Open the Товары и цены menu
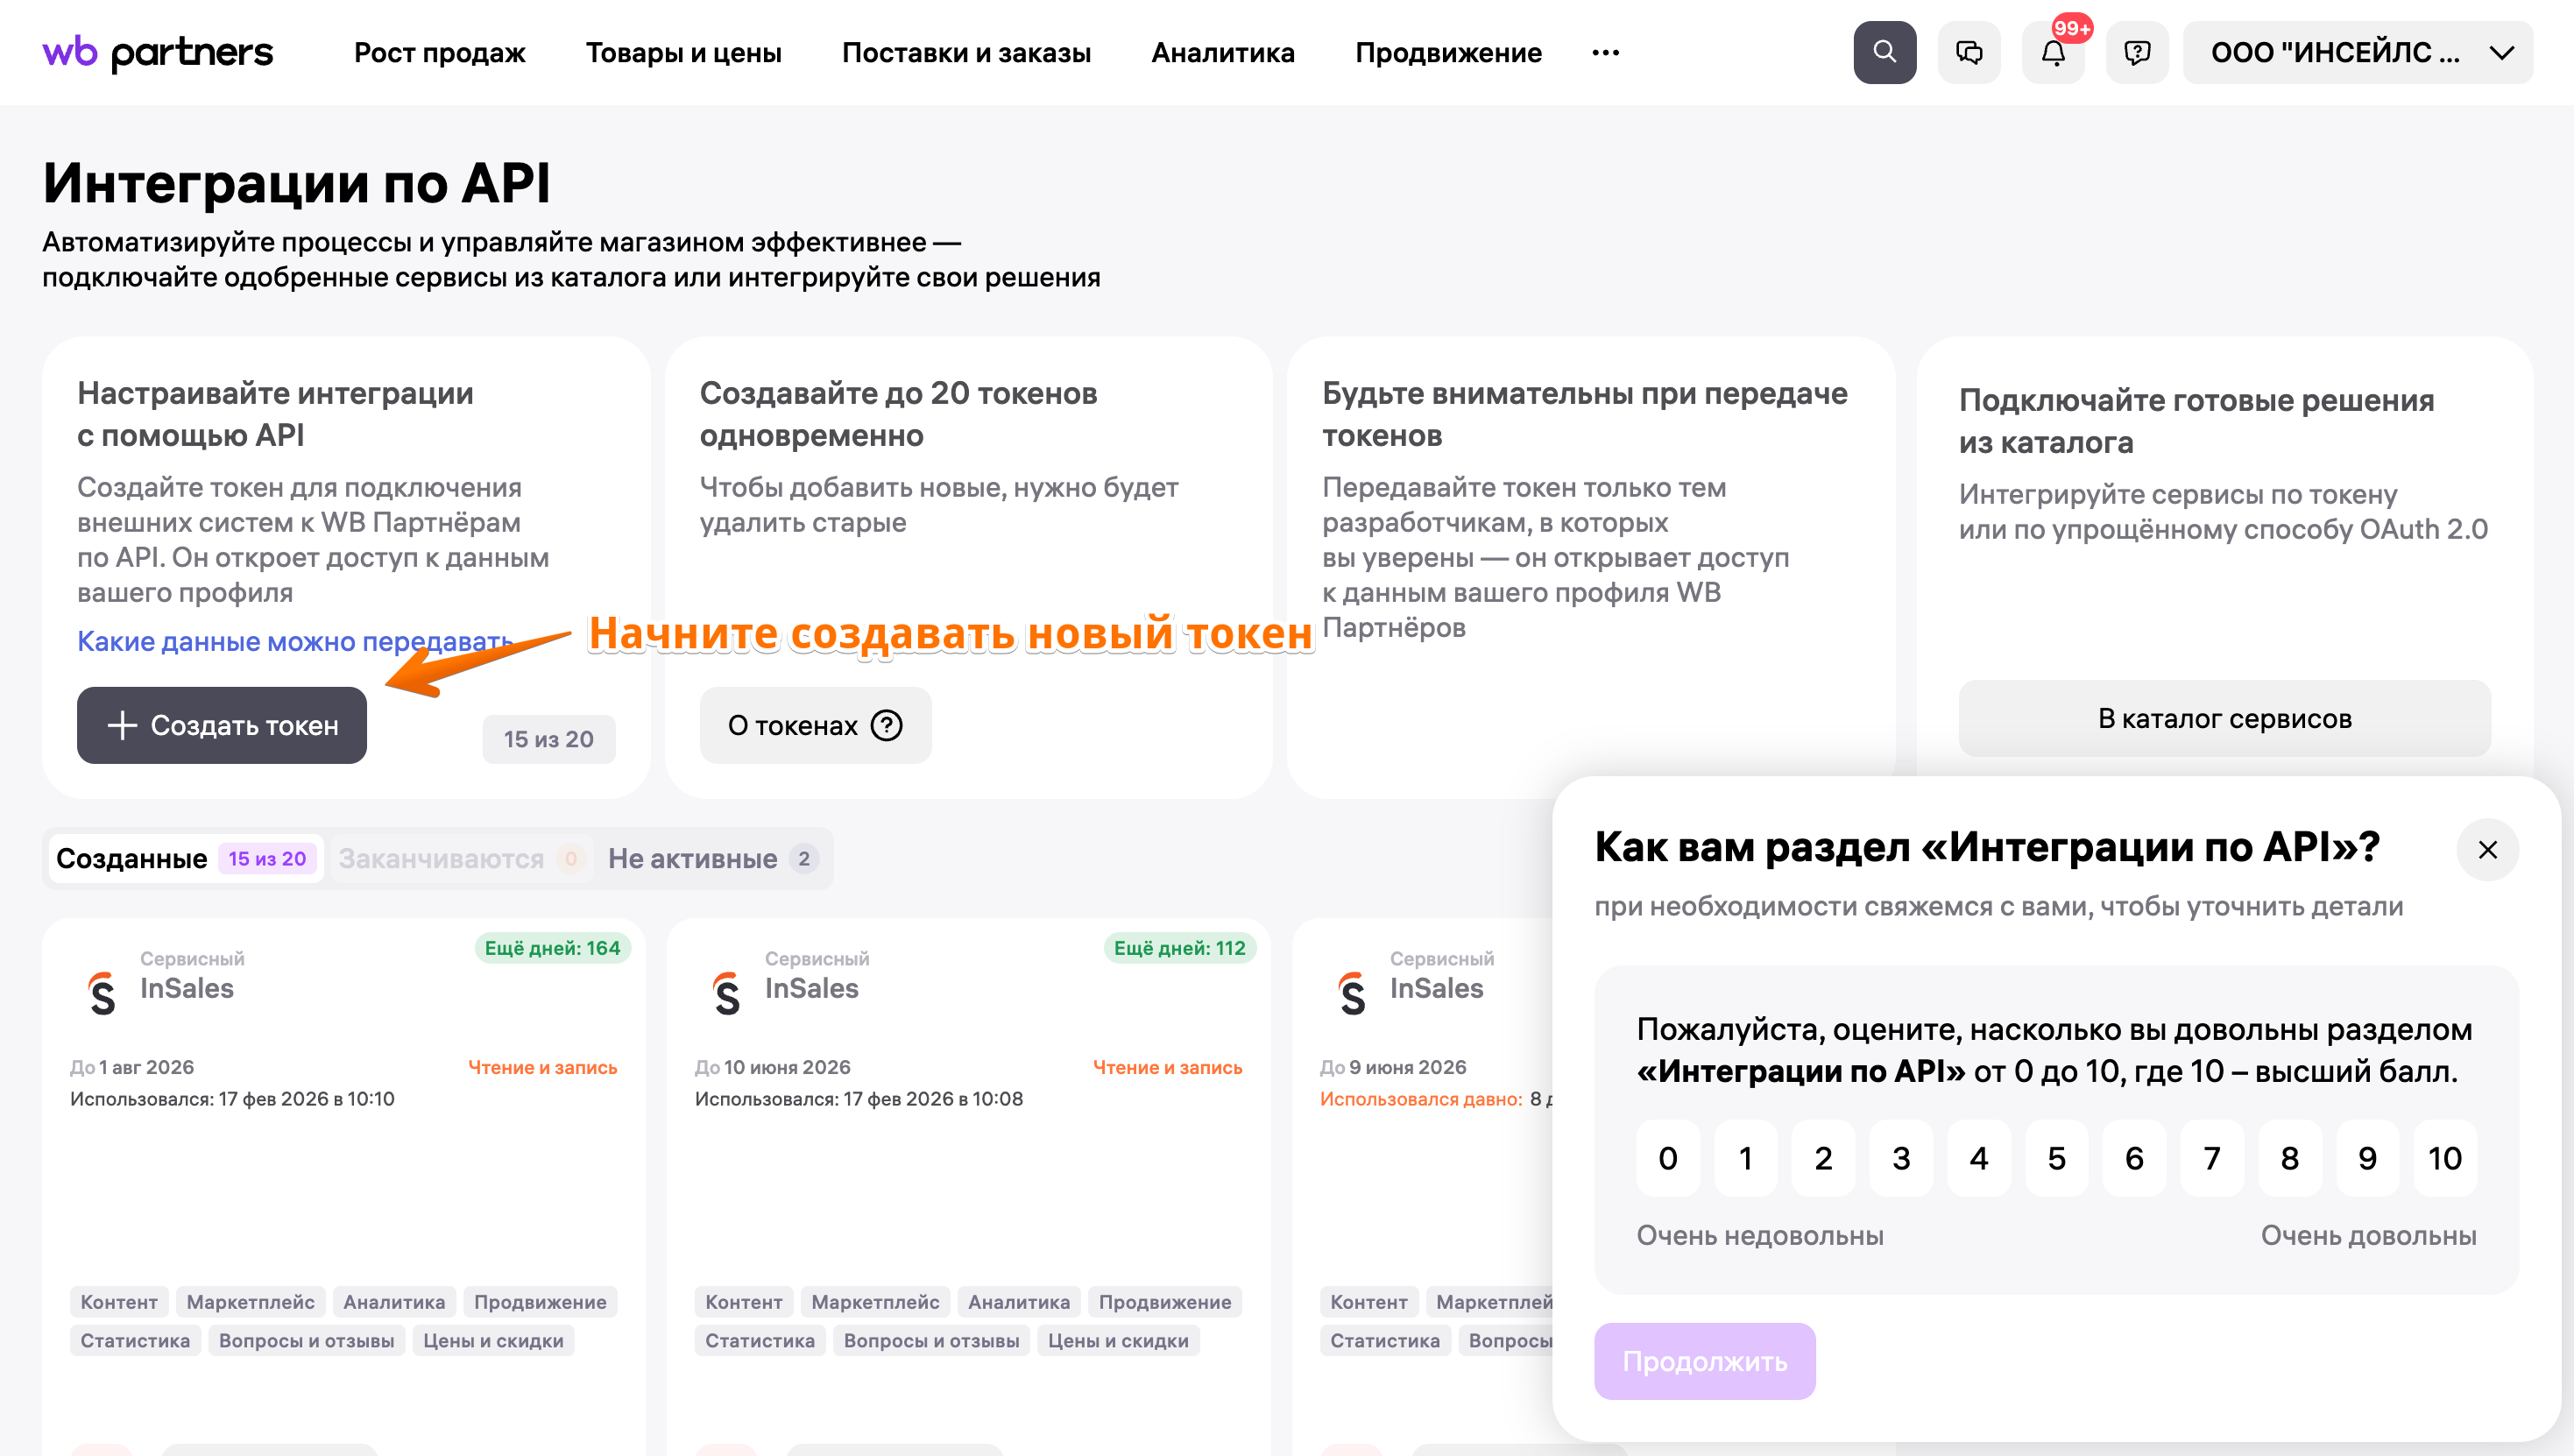Image resolution: width=2574 pixels, height=1456 pixels. (683, 52)
